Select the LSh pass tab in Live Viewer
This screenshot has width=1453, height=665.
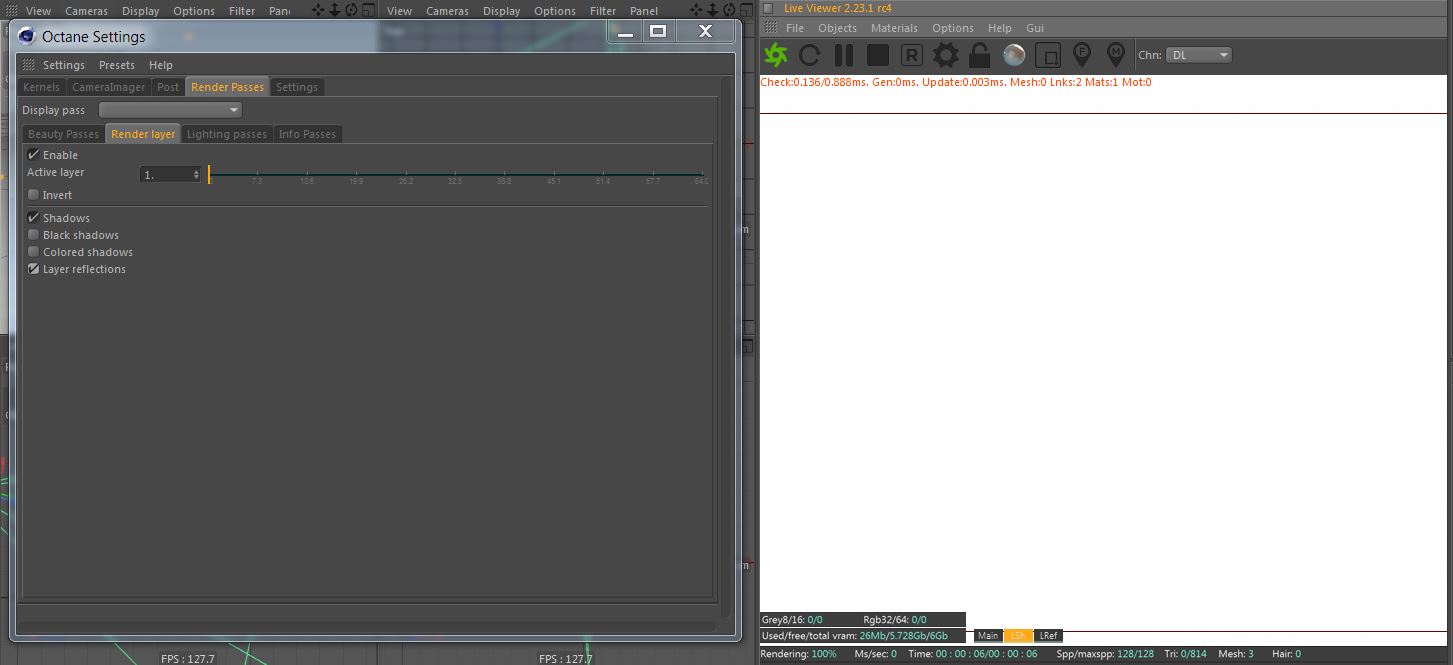[x=1017, y=636]
